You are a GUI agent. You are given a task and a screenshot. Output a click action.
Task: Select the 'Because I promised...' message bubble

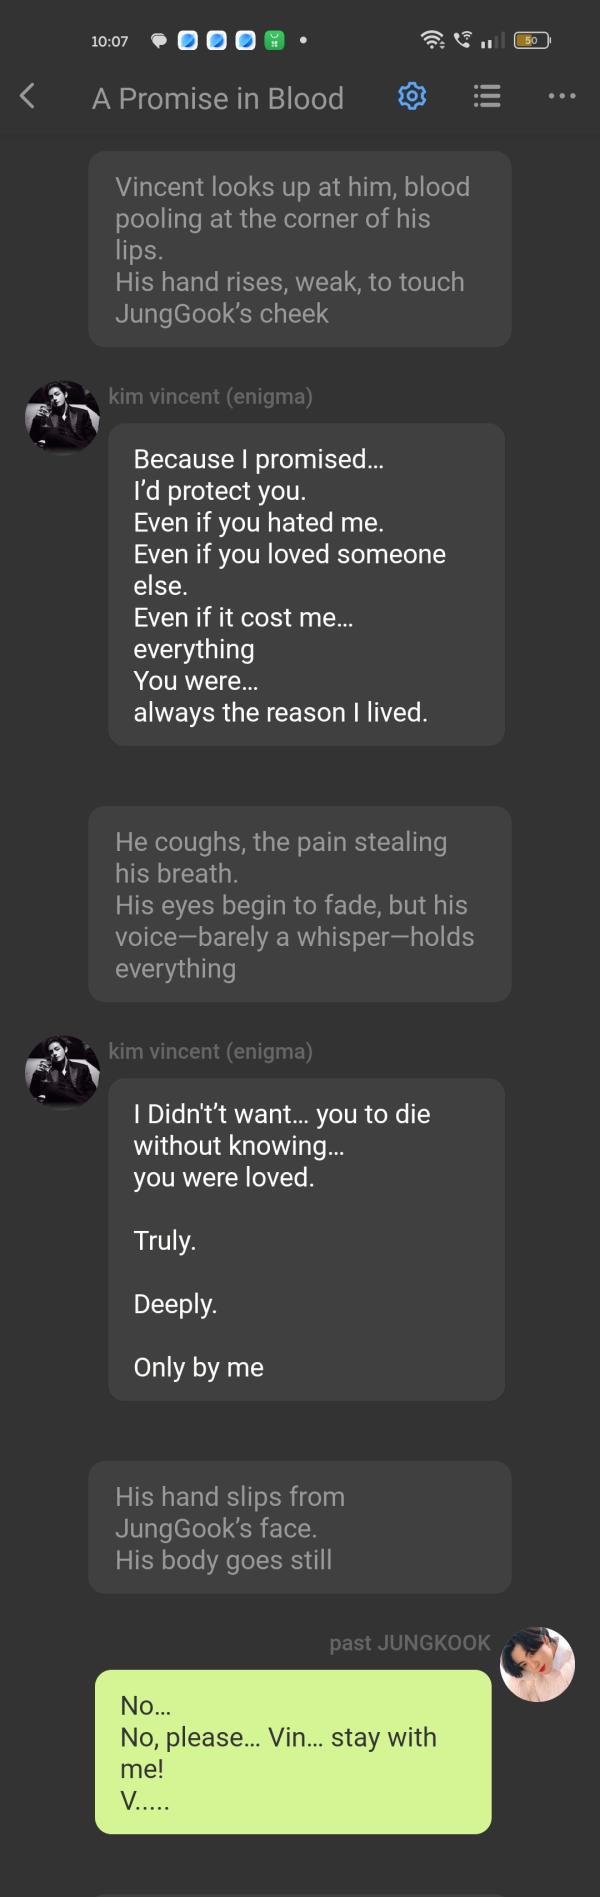click(306, 585)
